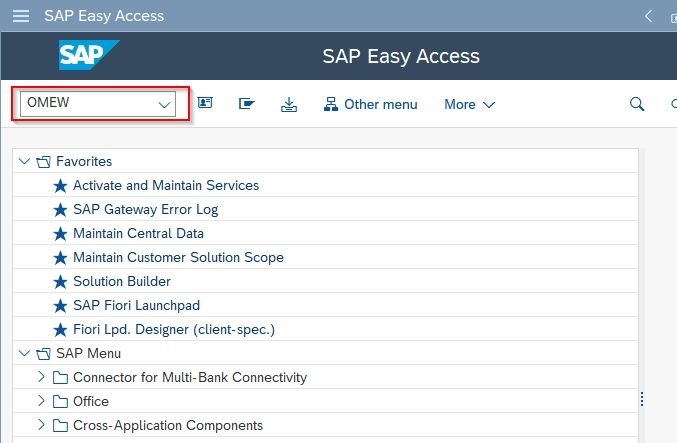Open the More menu

[x=470, y=104]
